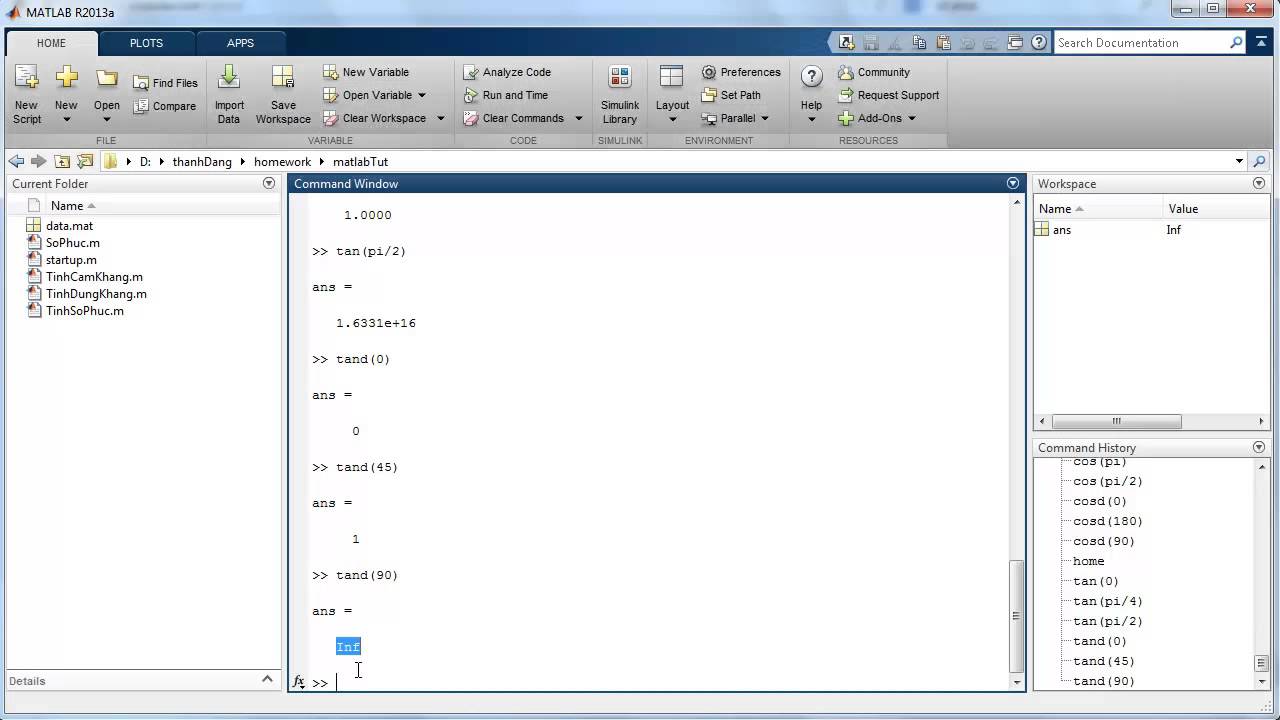Click the New plus icon
This screenshot has height=720, width=1280.
click(x=66, y=78)
